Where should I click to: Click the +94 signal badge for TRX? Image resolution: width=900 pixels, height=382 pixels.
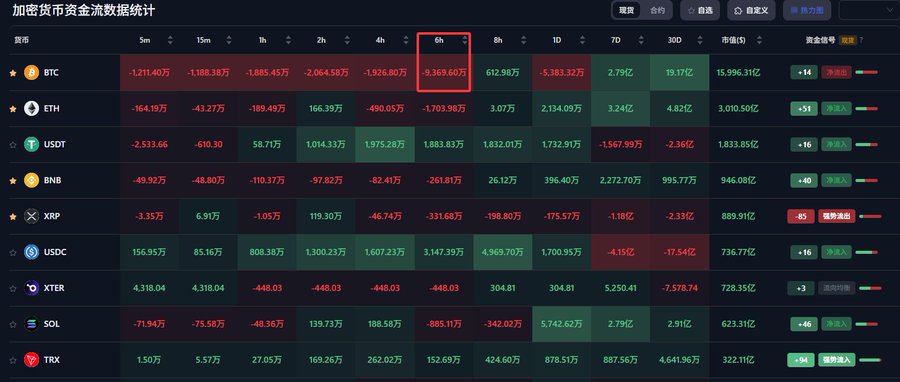pos(801,360)
